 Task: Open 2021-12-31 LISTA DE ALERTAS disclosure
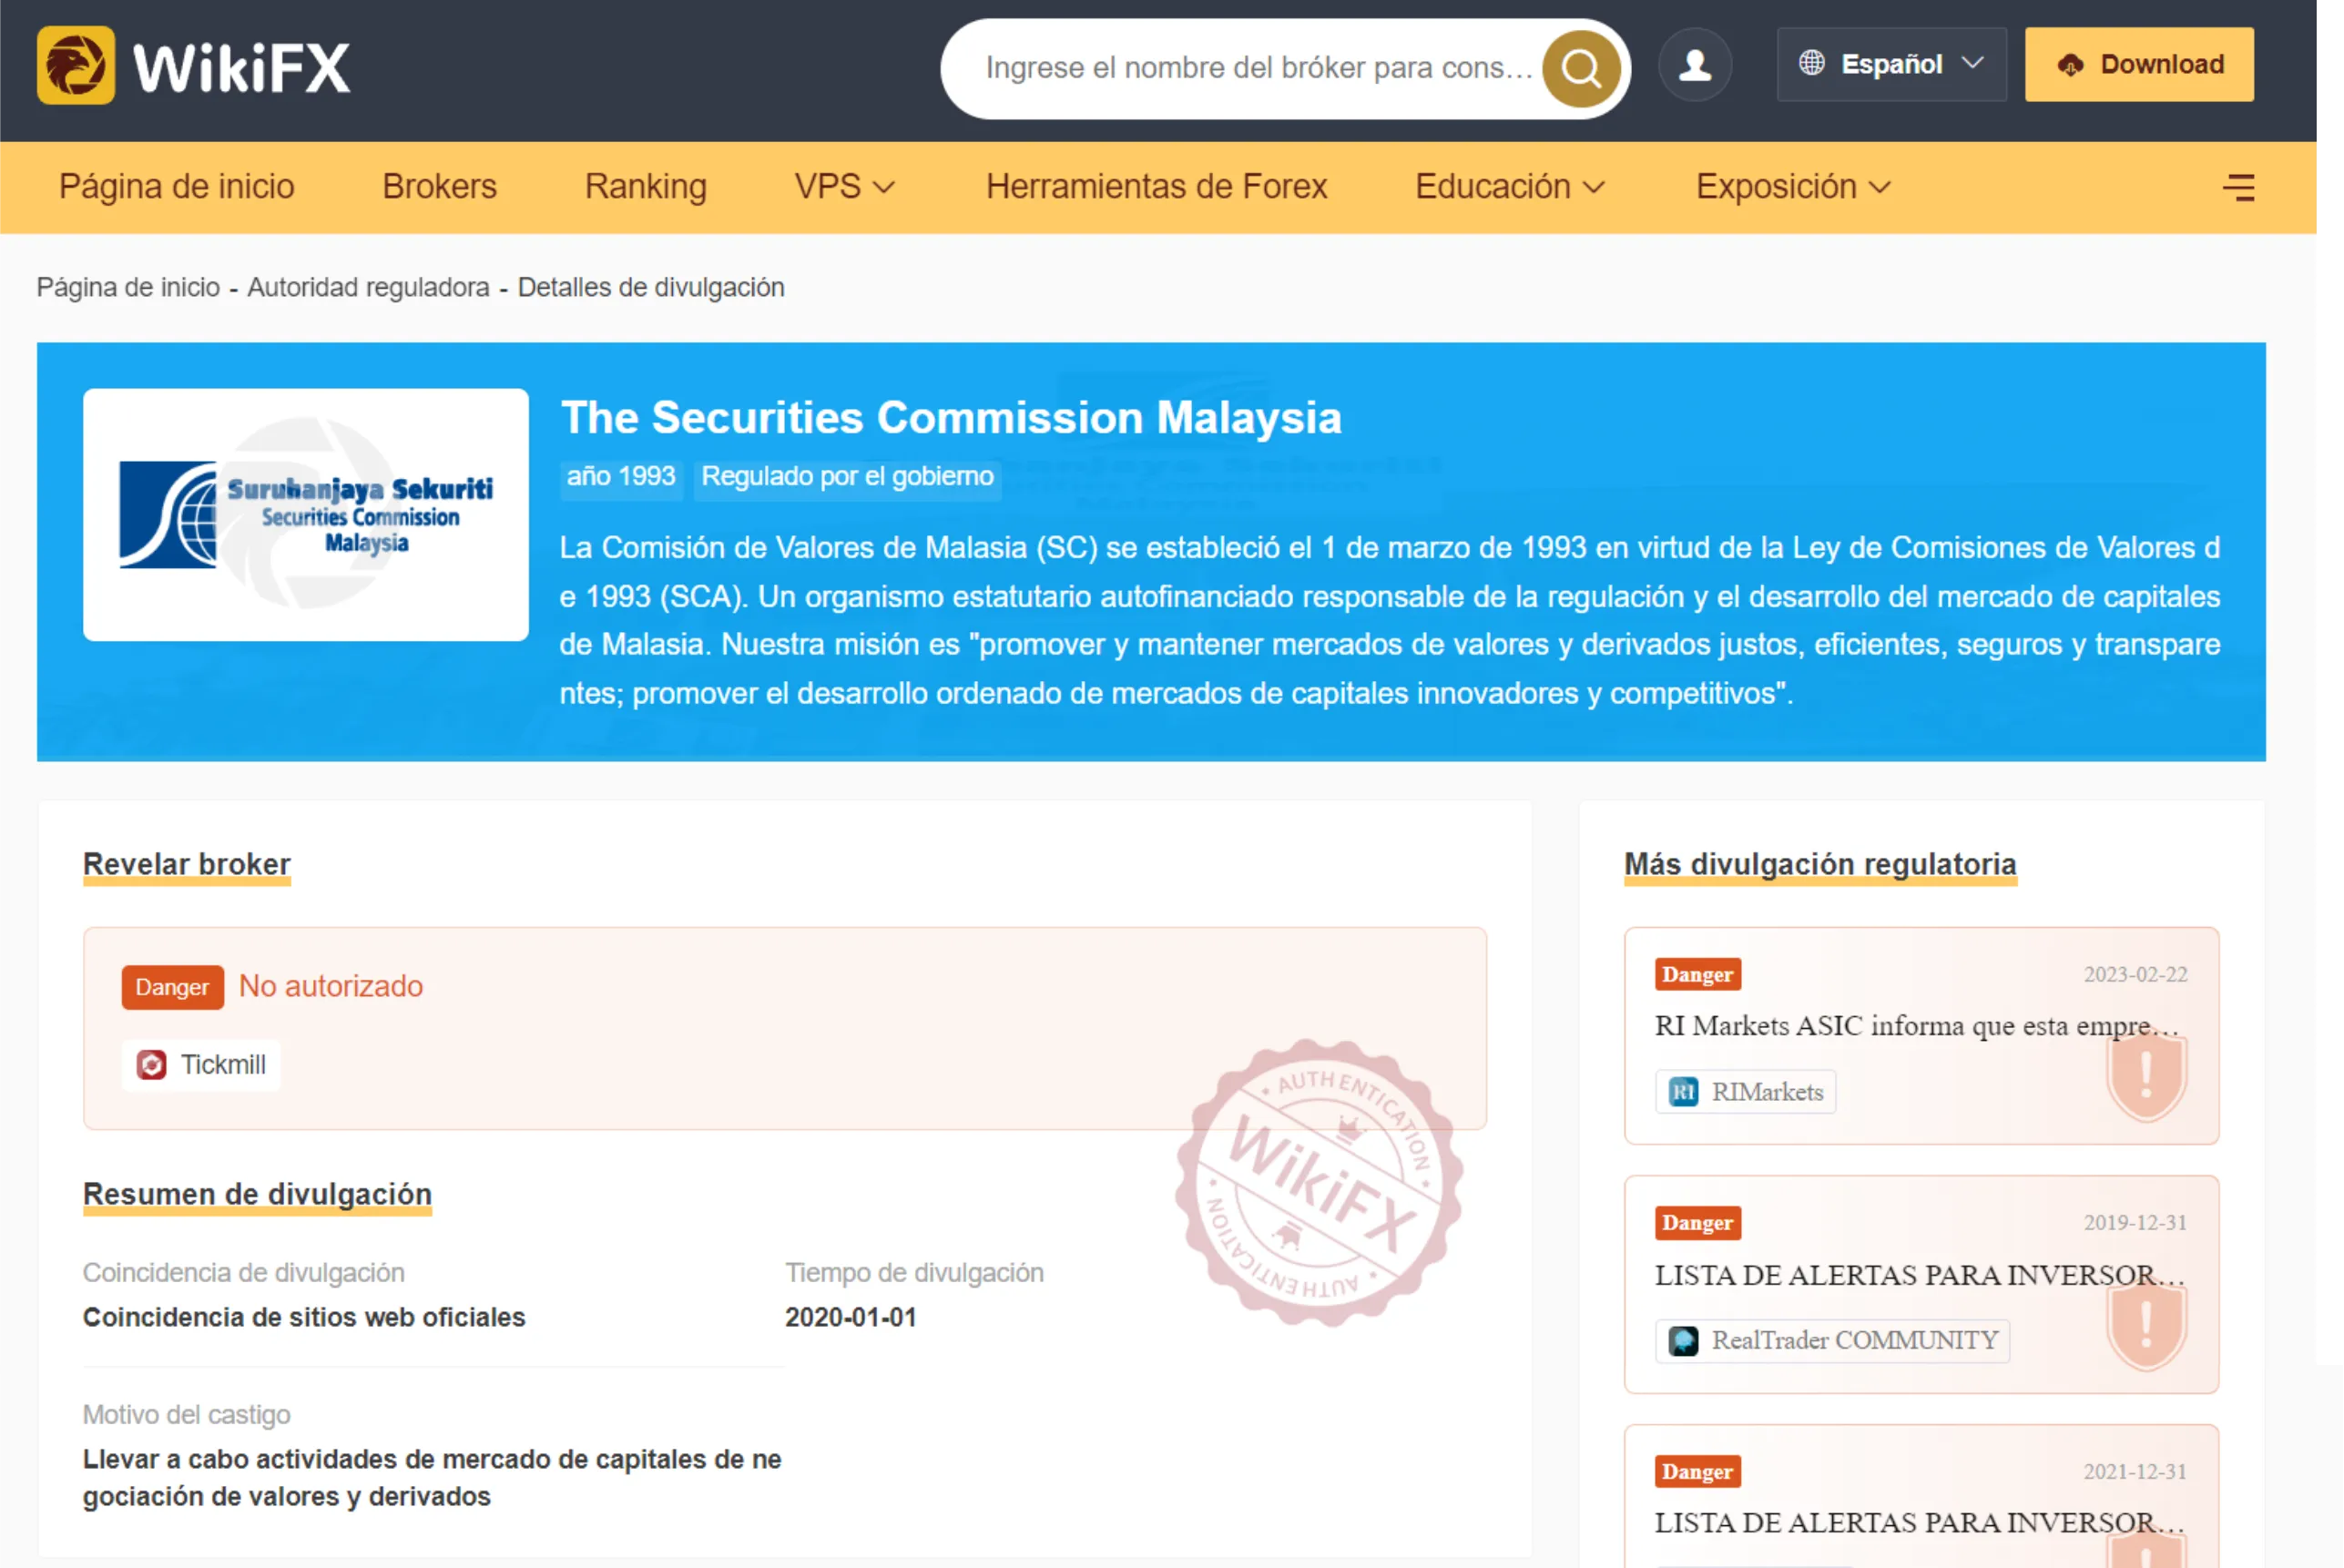1919,1523
